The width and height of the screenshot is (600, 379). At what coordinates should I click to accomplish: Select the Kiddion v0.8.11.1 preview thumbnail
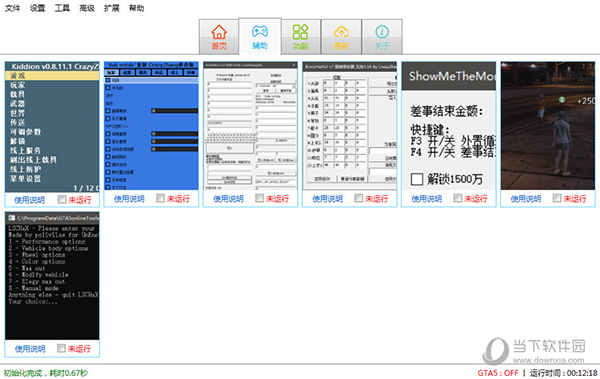coord(52,127)
